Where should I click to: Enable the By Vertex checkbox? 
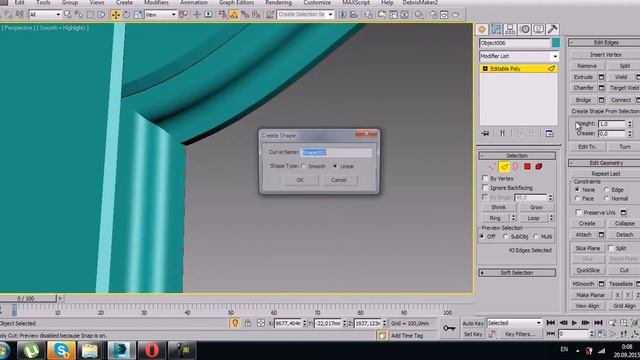tap(485, 178)
